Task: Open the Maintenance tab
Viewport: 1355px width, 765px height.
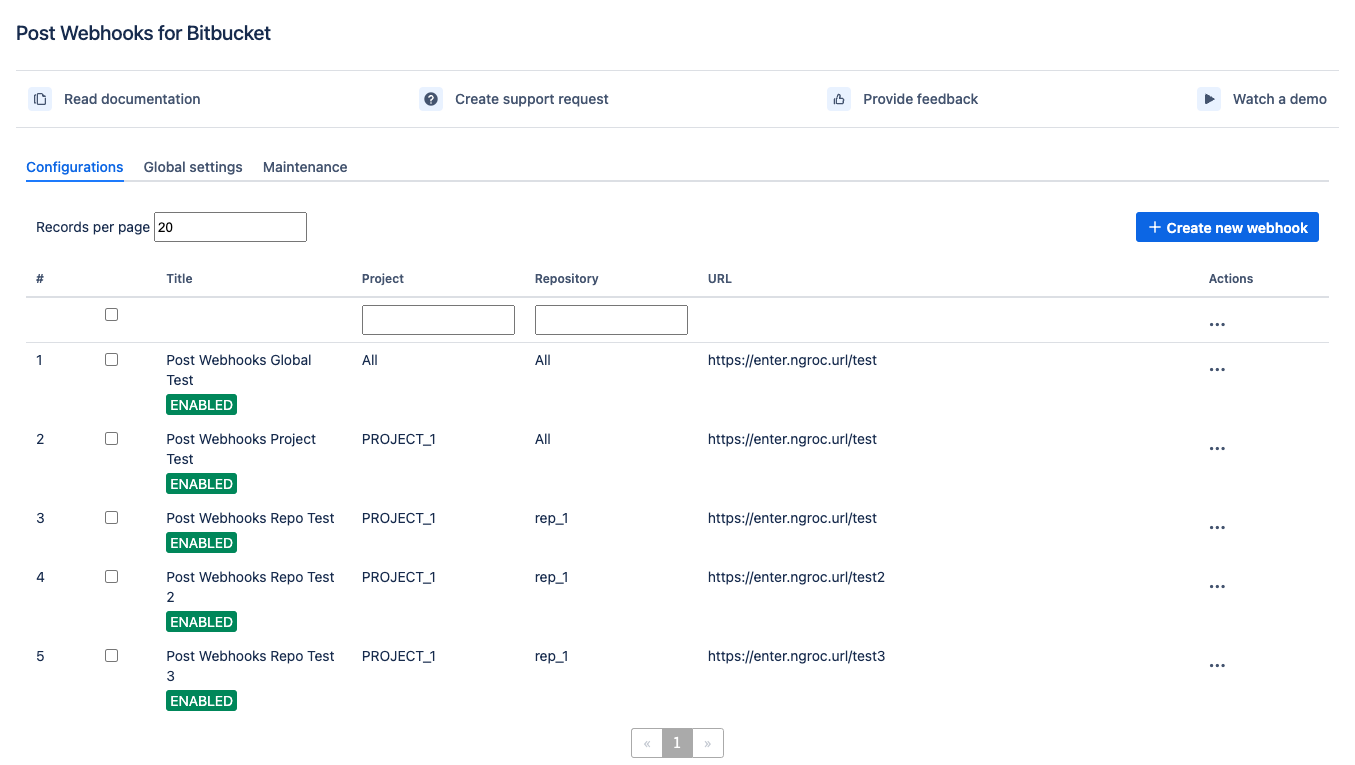Action: click(305, 167)
